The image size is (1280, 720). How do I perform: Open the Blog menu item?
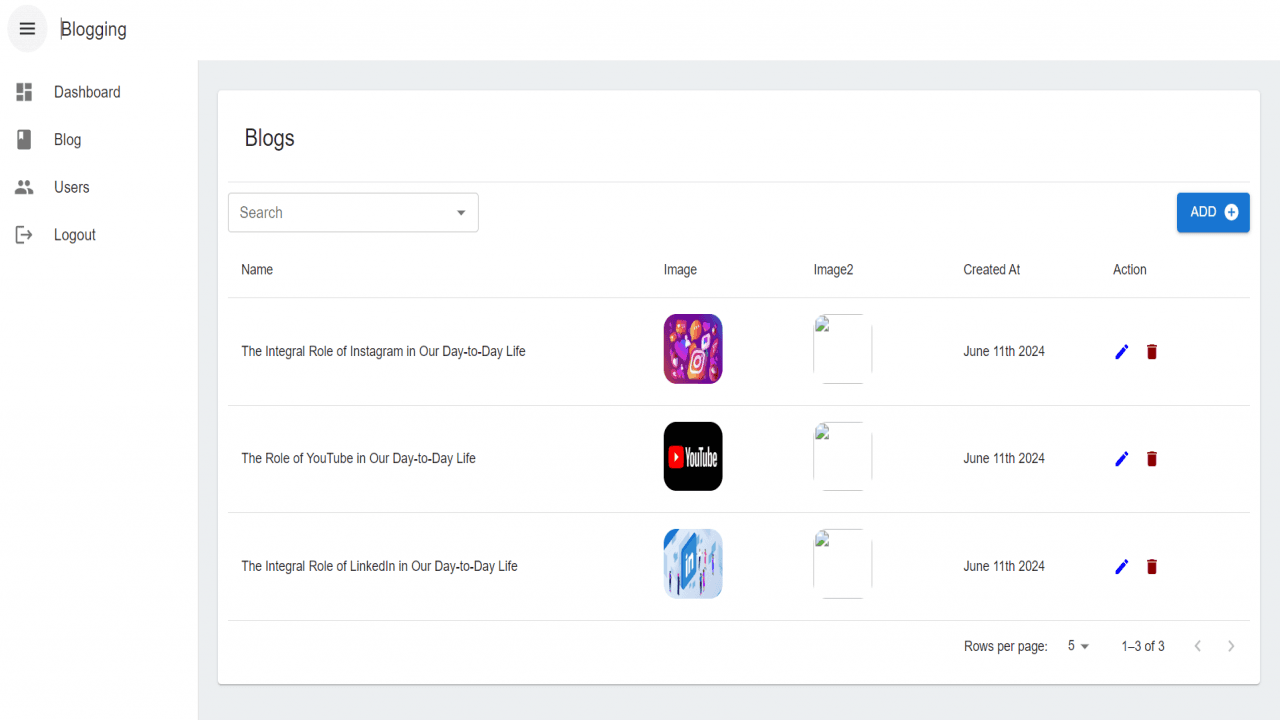(x=98, y=140)
